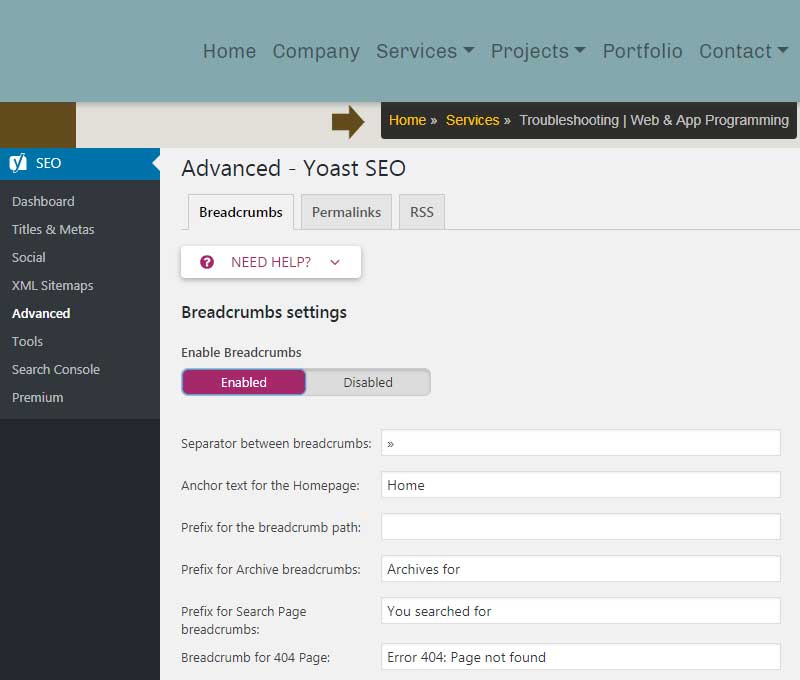Image resolution: width=800 pixels, height=680 pixels.
Task: Click the arrow icon beside the breadcrumb bar
Action: point(352,121)
